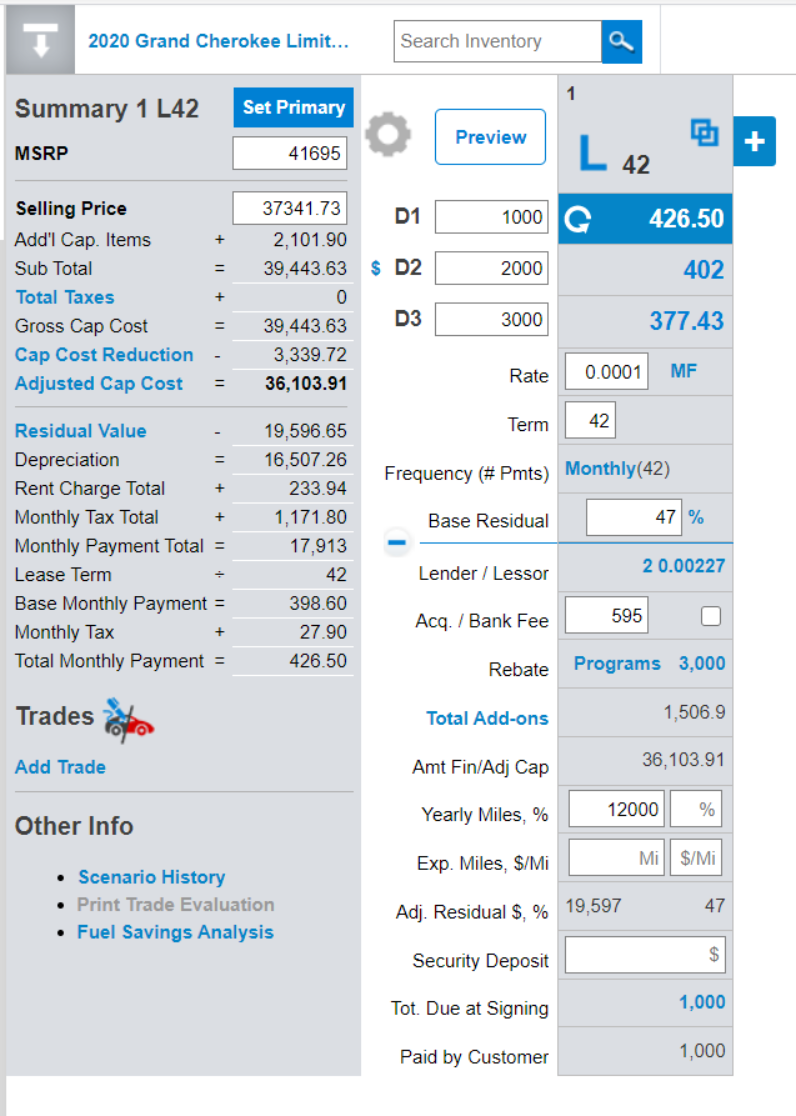This screenshot has height=1116, width=796.
Task: Open Fuel Savings Analysis link
Action: tap(175, 932)
